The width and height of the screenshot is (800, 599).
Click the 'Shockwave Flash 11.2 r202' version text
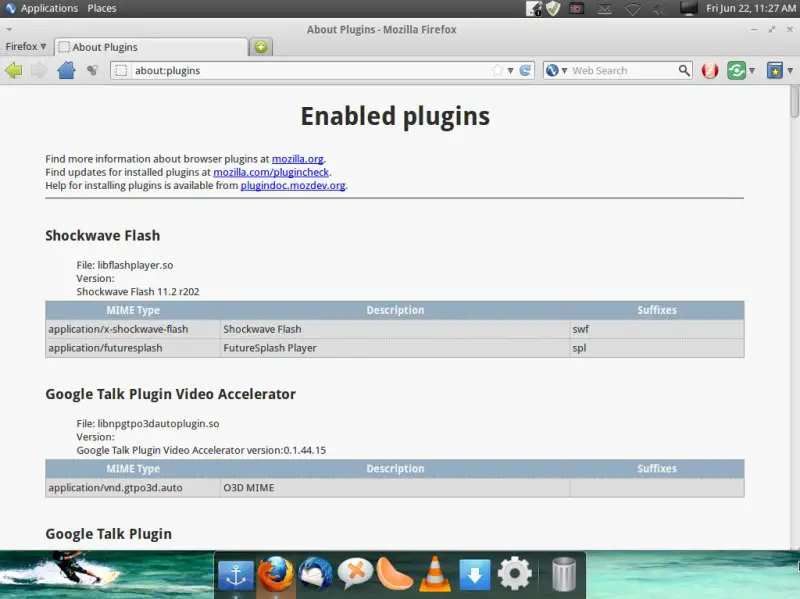coord(138,292)
